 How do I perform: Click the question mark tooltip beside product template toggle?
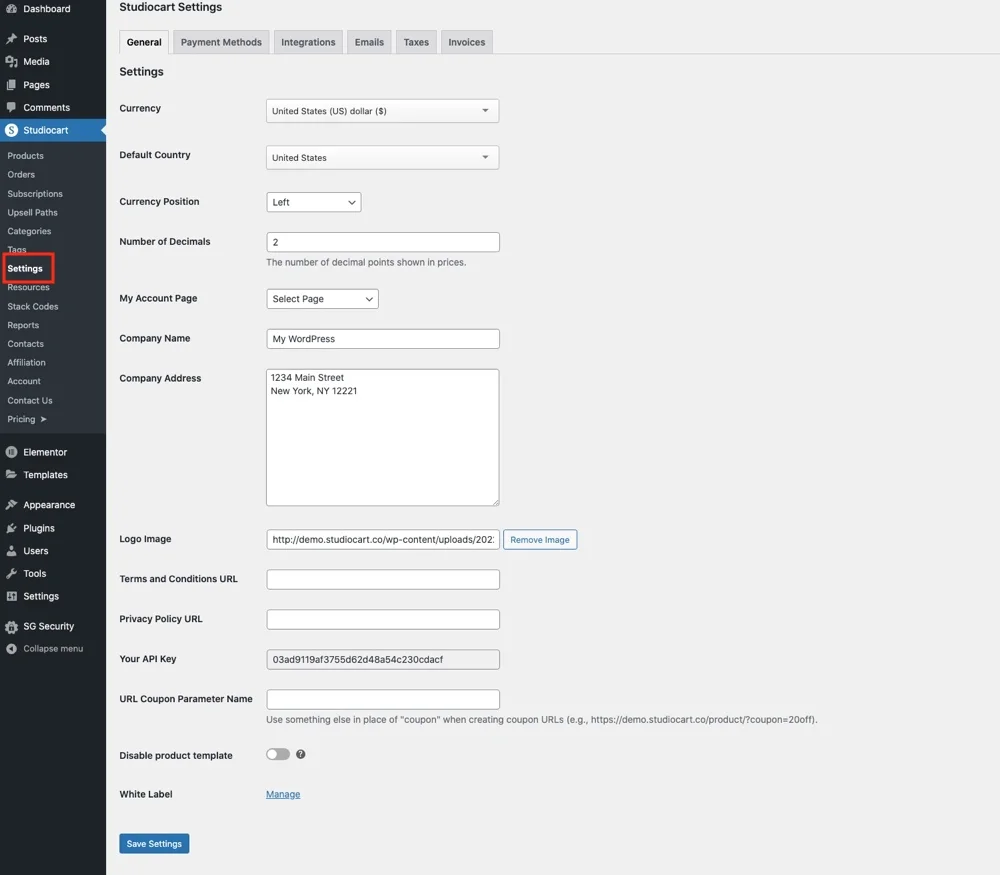[300, 753]
